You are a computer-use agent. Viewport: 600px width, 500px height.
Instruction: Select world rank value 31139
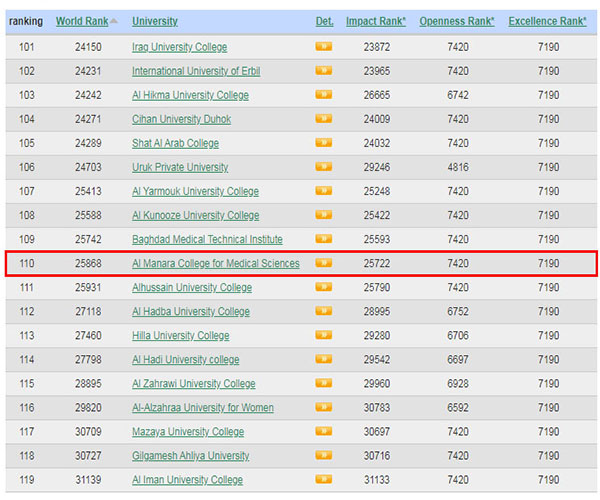tap(88, 480)
